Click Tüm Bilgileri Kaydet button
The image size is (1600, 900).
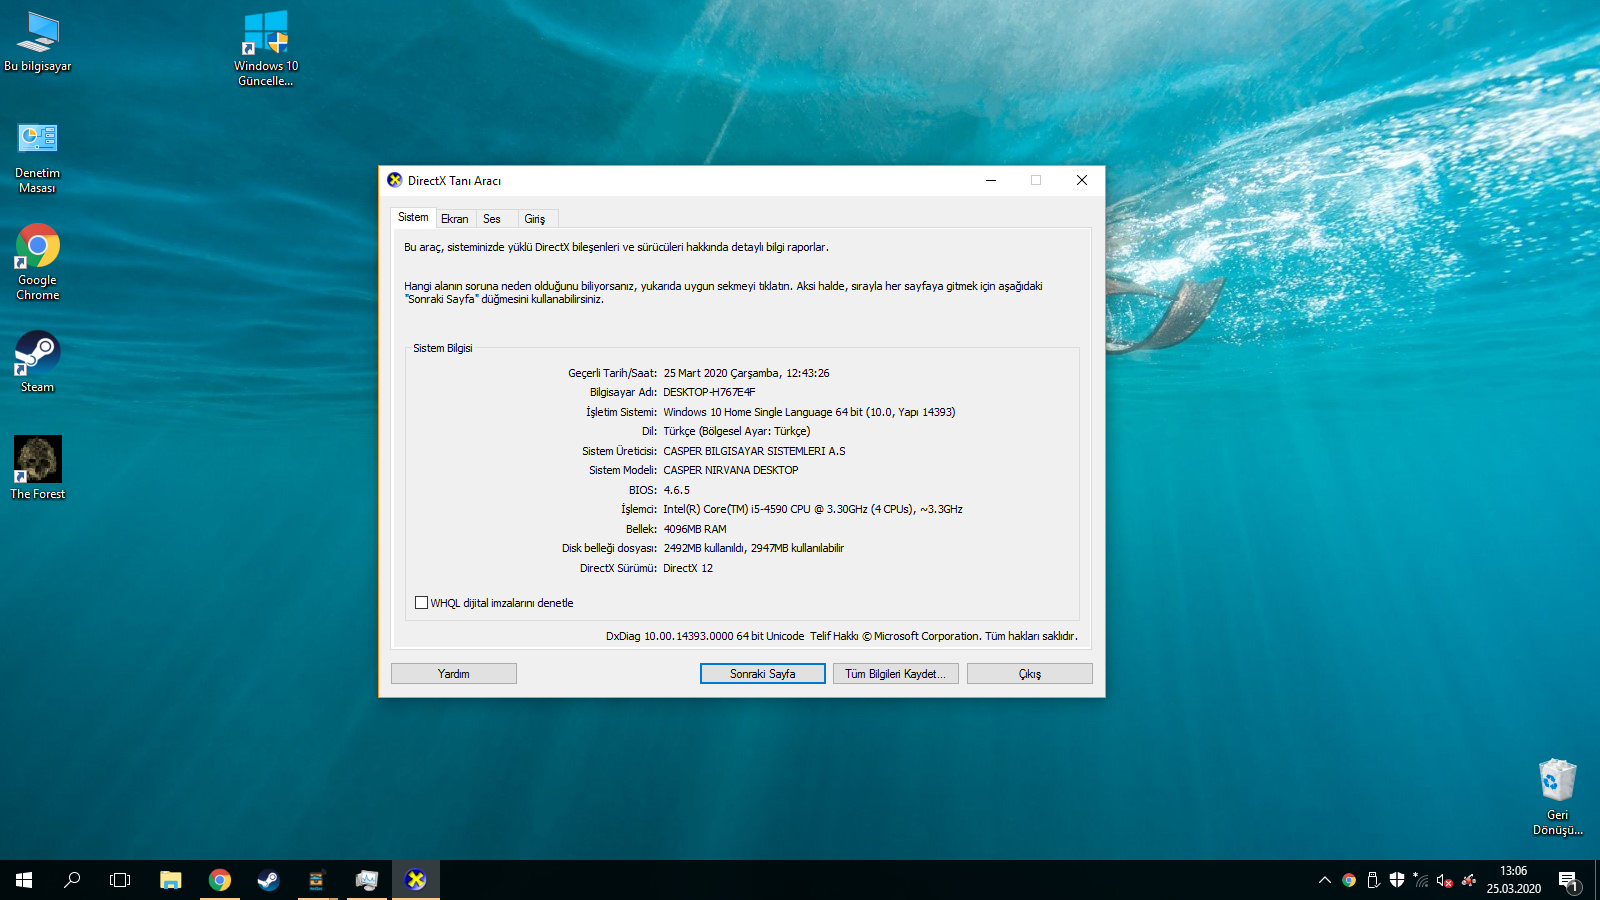[x=896, y=674]
